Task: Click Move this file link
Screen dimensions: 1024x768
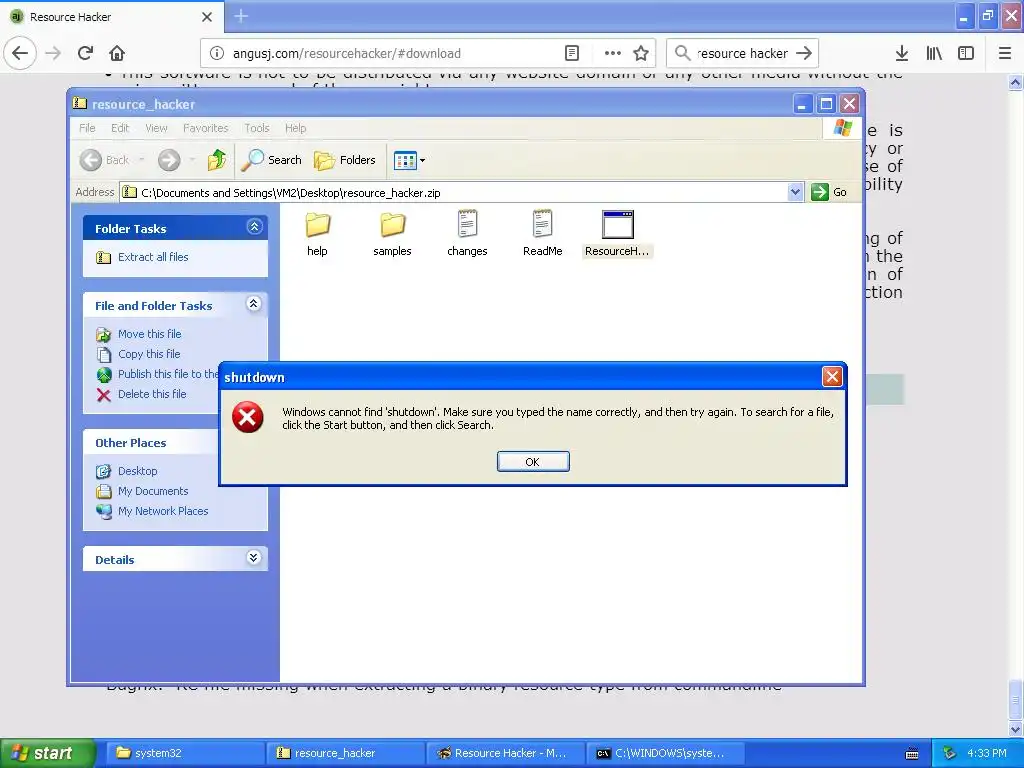Action: point(150,334)
